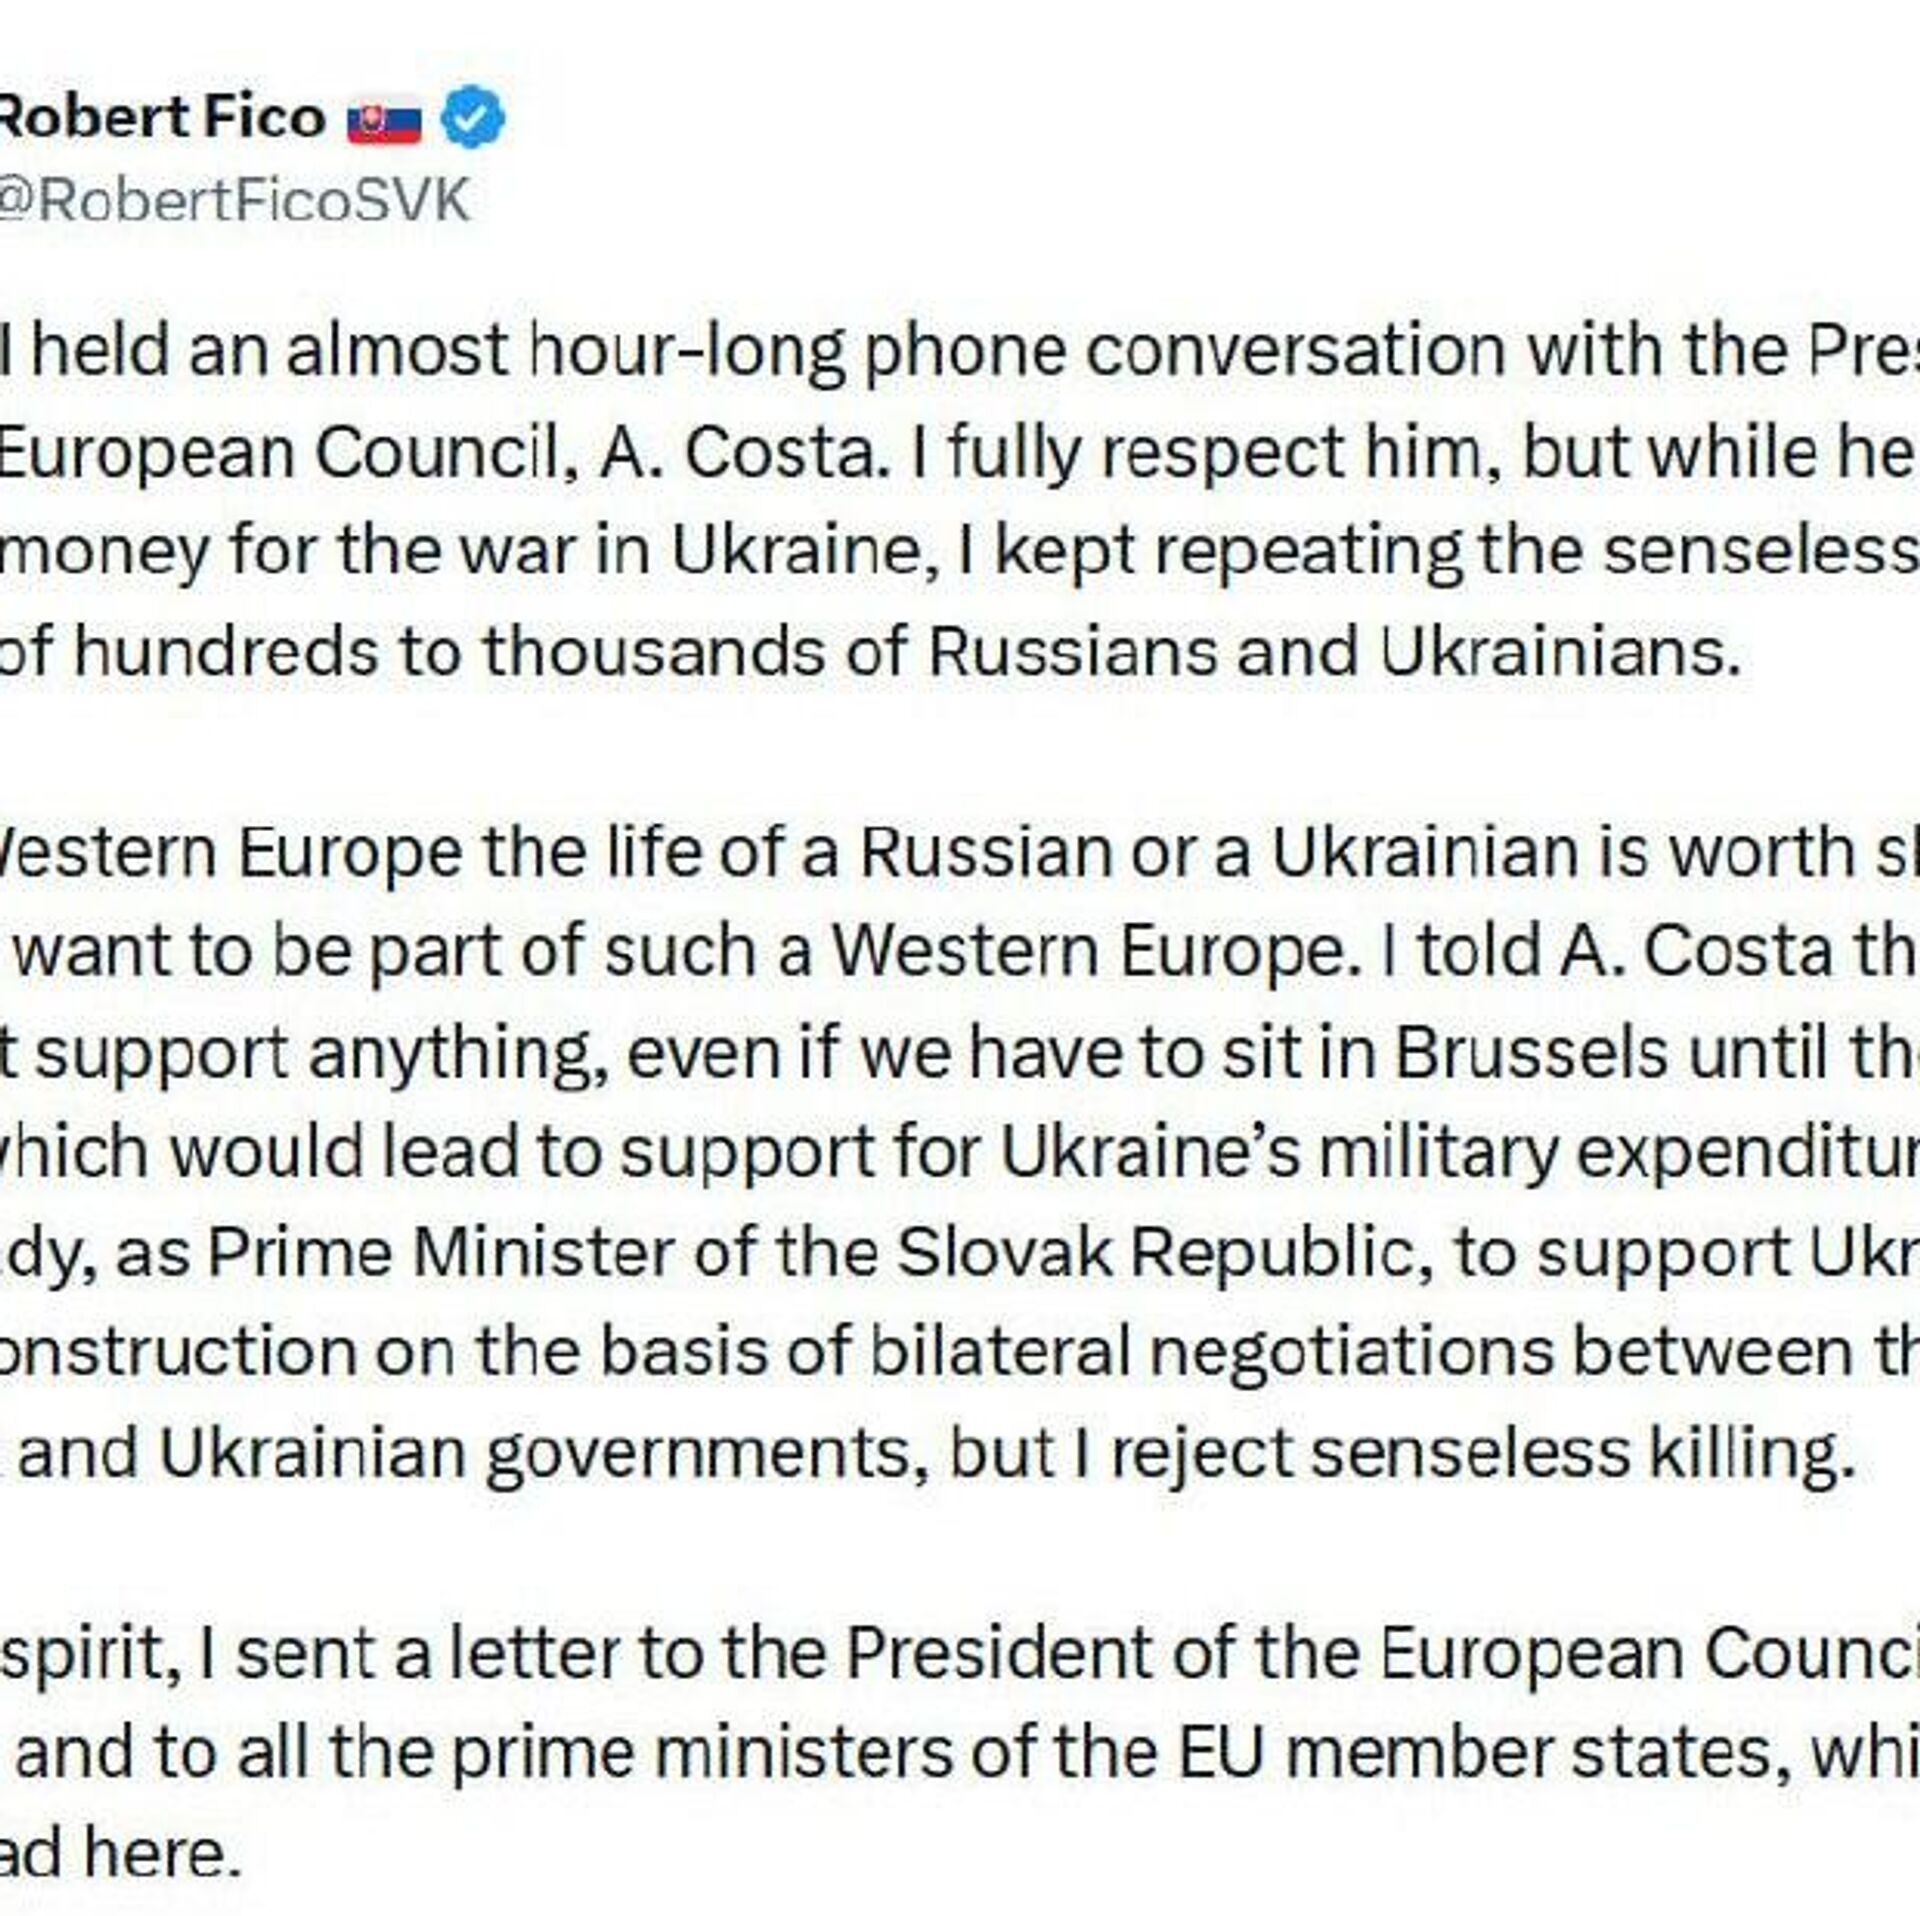Click "A. Costa" after "European Council"

pyautogui.click(x=738, y=453)
